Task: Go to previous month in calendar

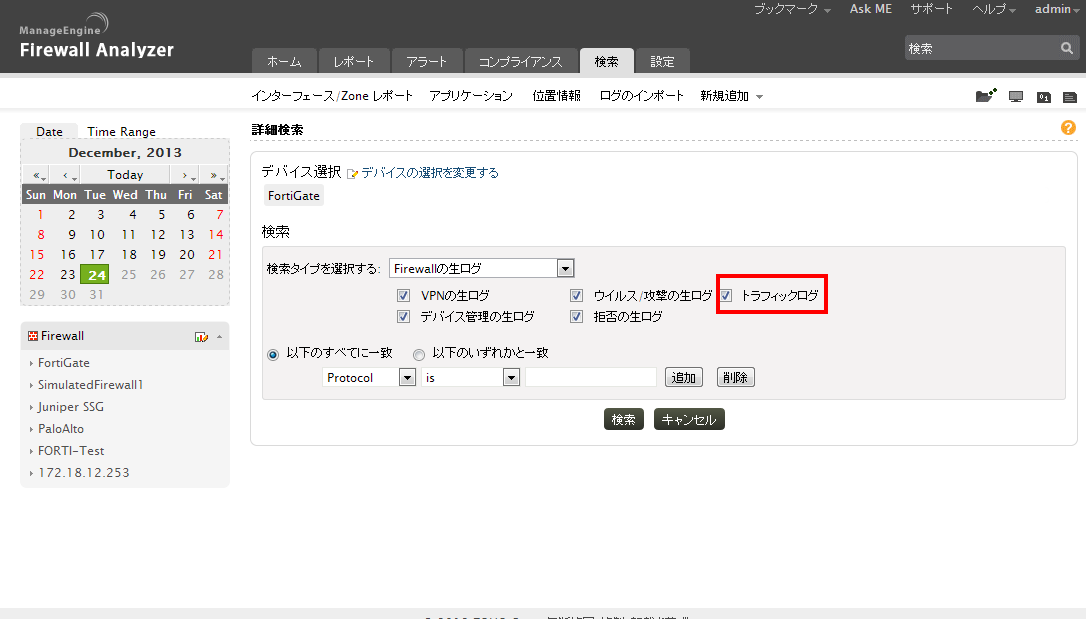Action: point(67,175)
